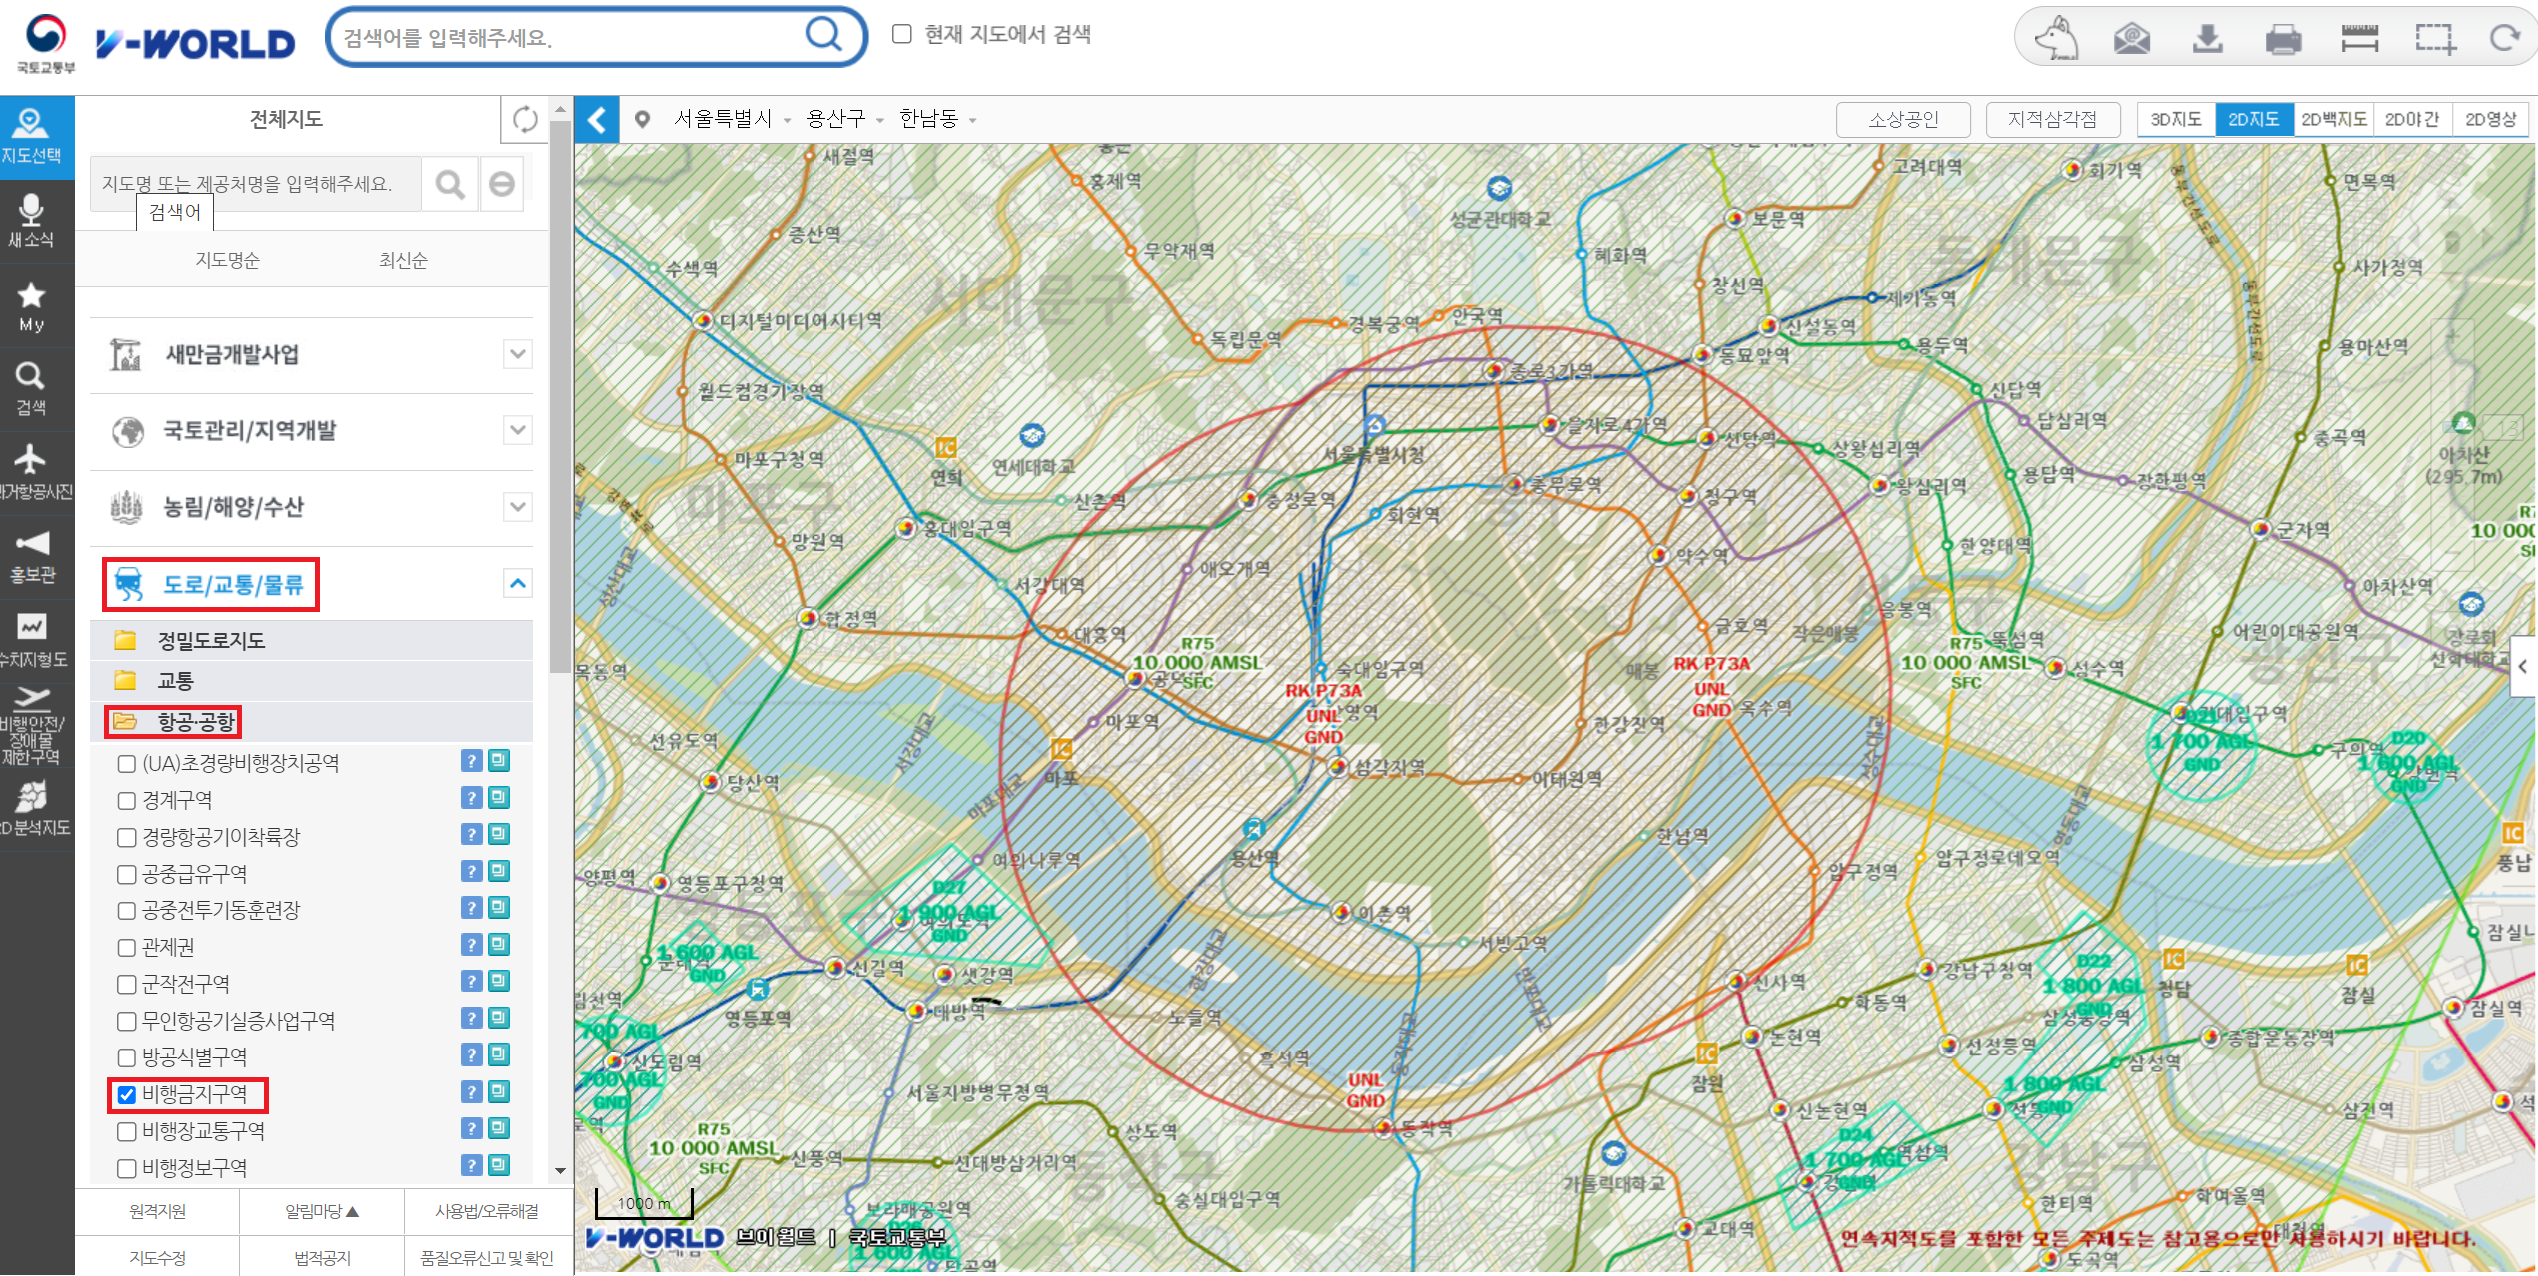The width and height of the screenshot is (2538, 1276).
Task: Collapse the 도로/교통/물류 category
Action: coord(517,583)
